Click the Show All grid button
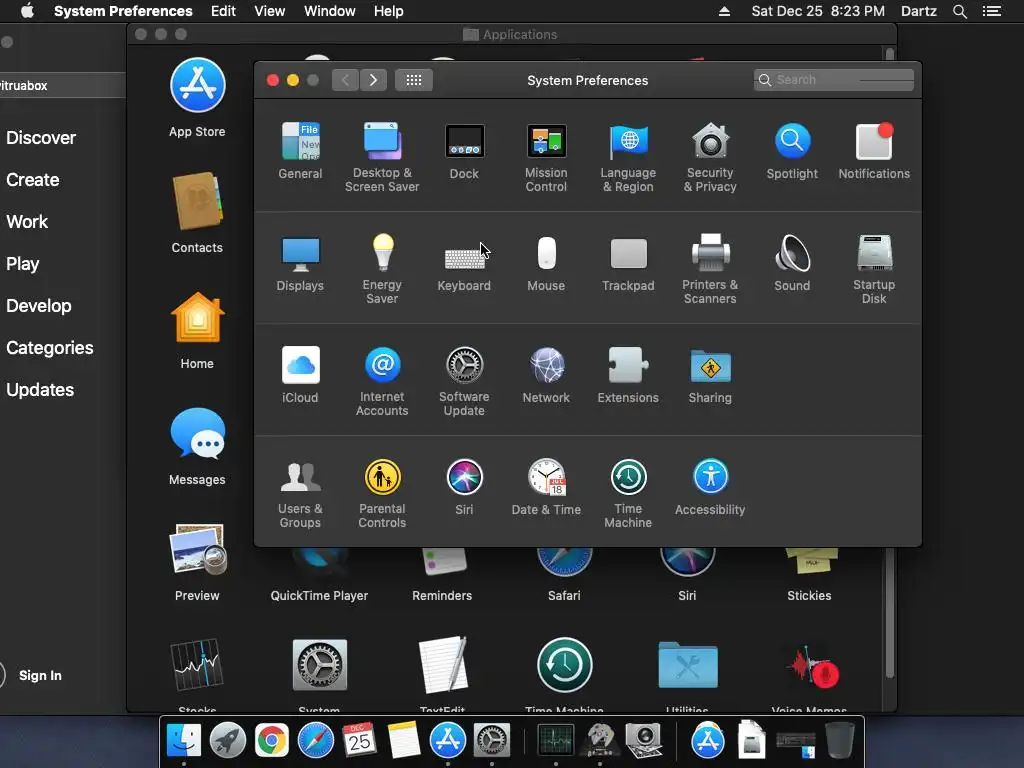 click(x=413, y=80)
